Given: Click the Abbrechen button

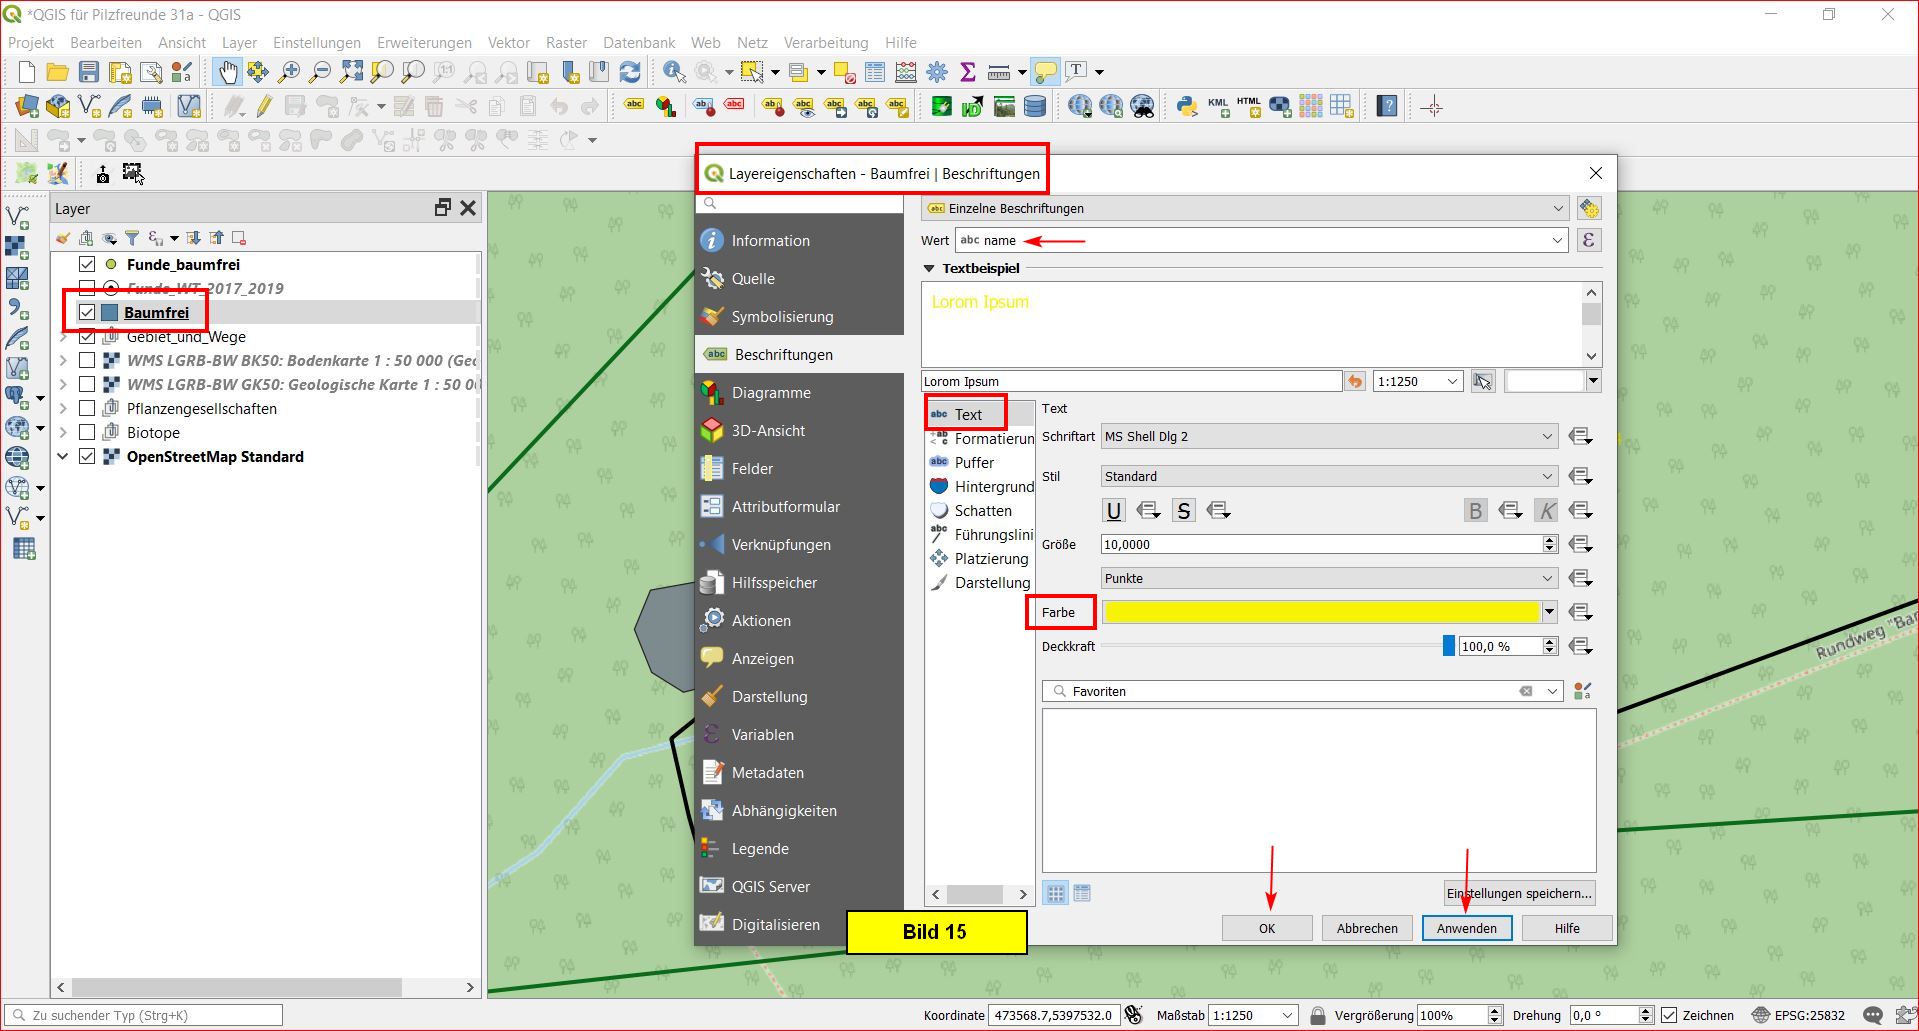Looking at the screenshot, I should [x=1366, y=928].
